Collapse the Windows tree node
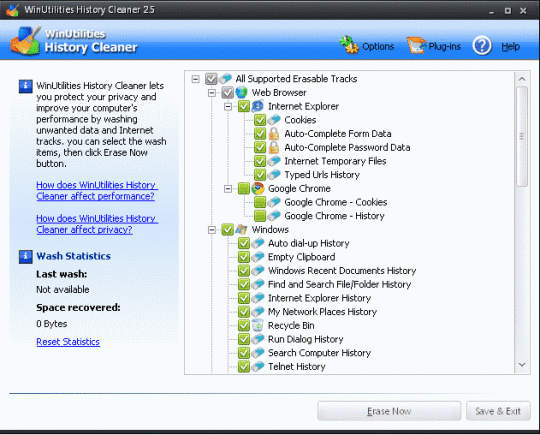Screen dimensions: 540x435 point(212,230)
